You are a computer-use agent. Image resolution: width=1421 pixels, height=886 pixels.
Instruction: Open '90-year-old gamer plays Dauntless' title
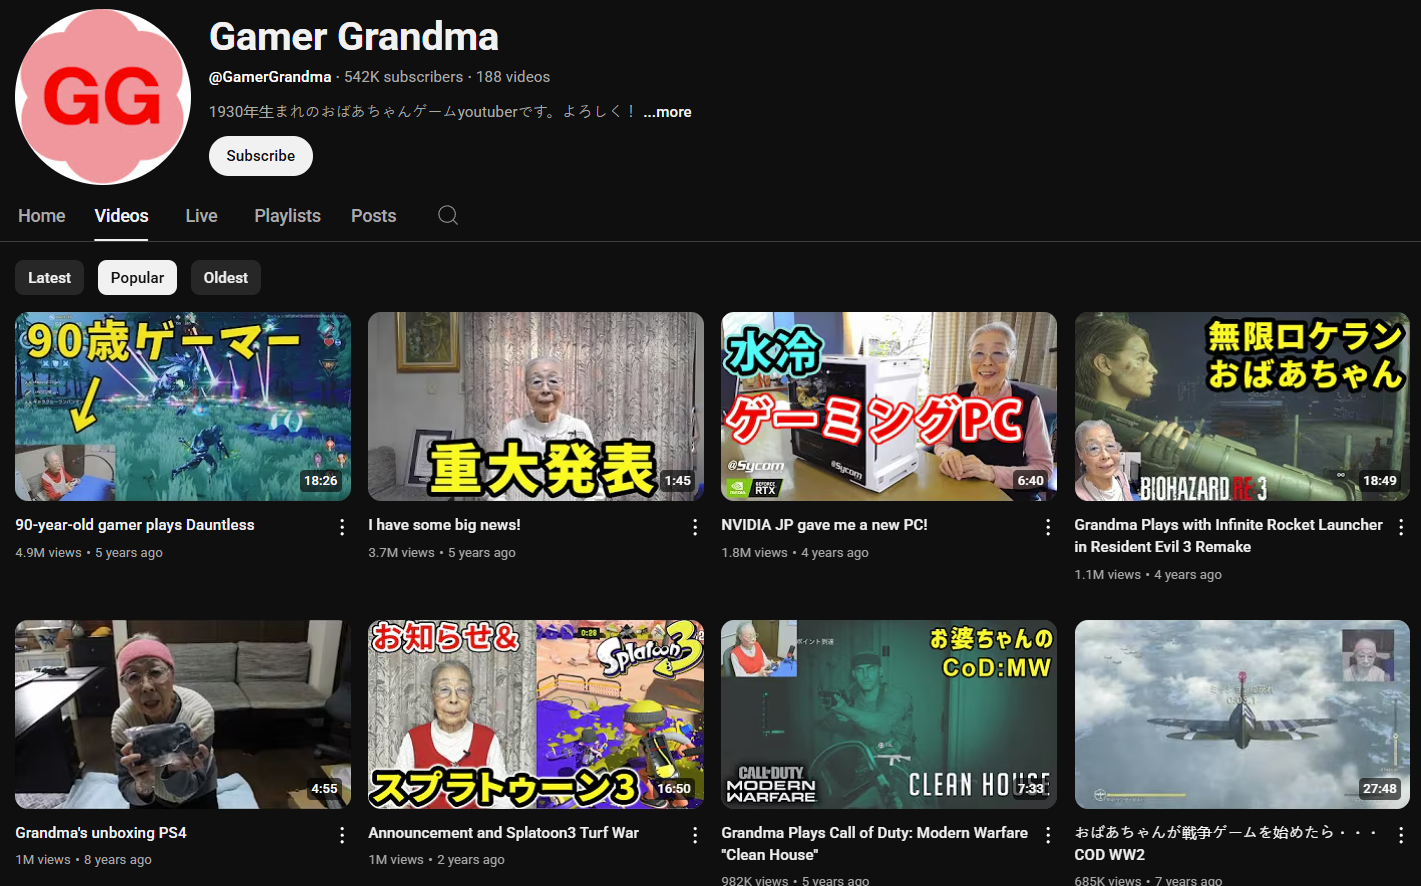pos(135,525)
